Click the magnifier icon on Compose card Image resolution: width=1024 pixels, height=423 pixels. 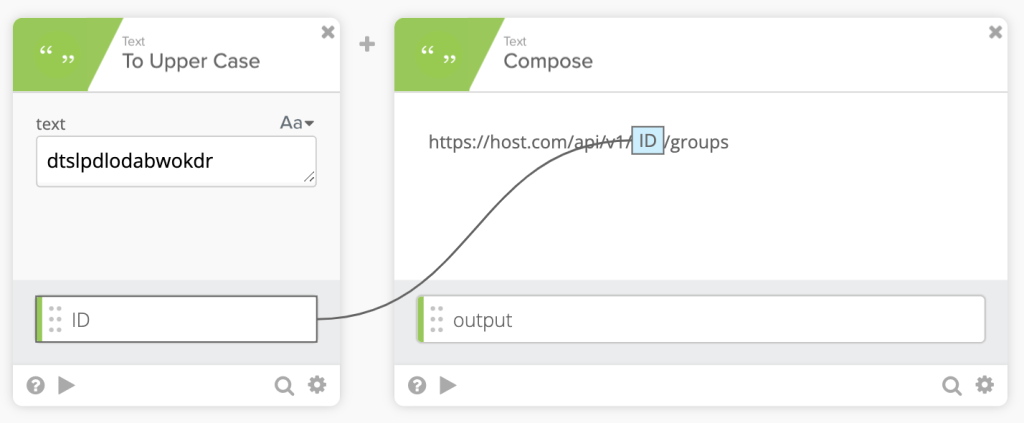(952, 385)
